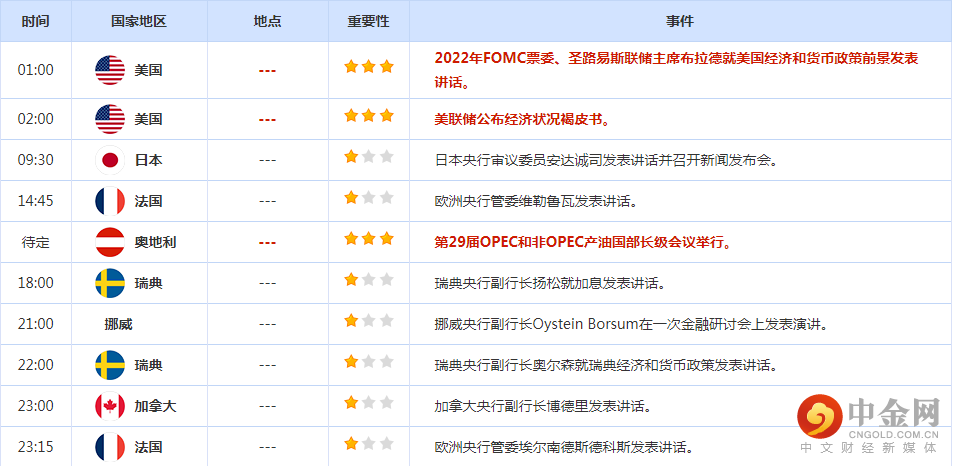Click the one-star rating in the 18:00 row
The height and width of the screenshot is (466, 954).
click(369, 280)
